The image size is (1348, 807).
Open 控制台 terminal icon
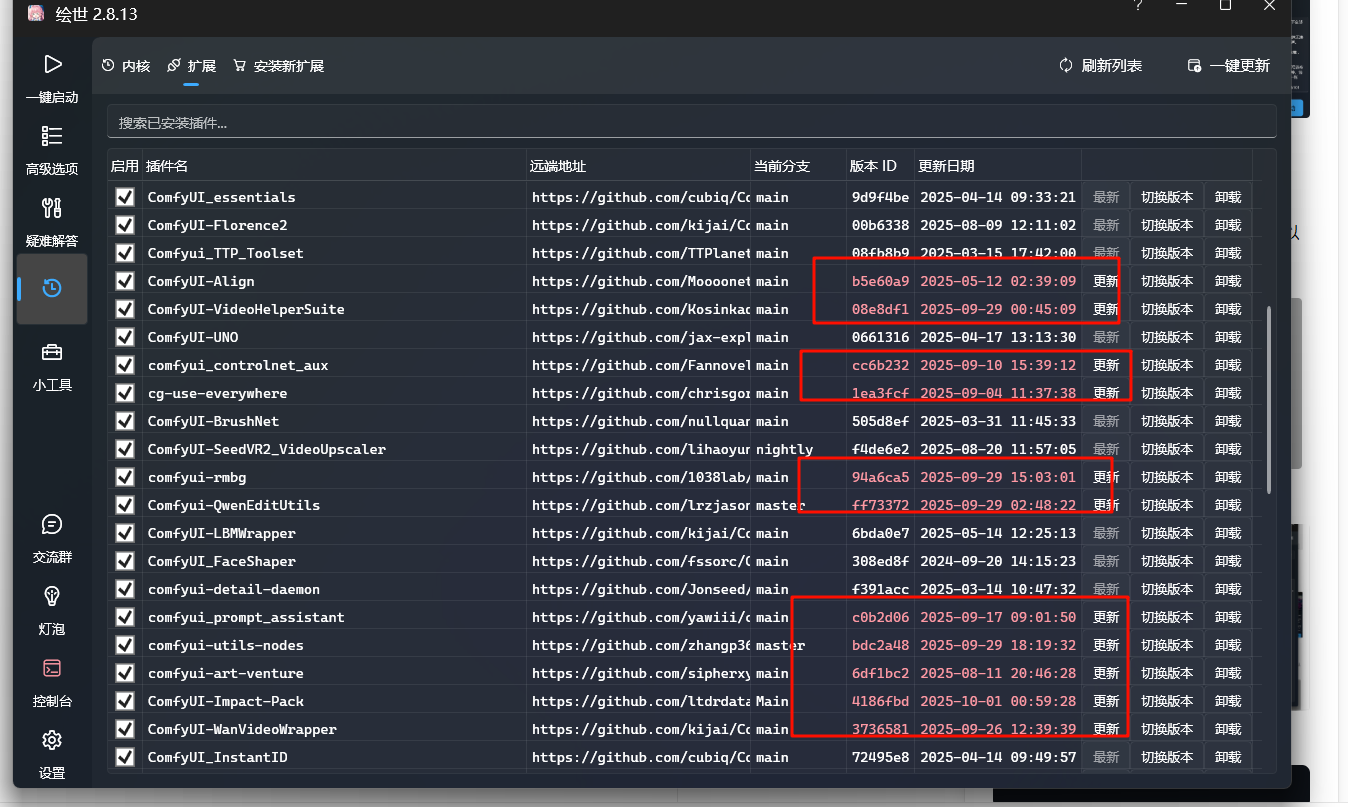(x=52, y=668)
